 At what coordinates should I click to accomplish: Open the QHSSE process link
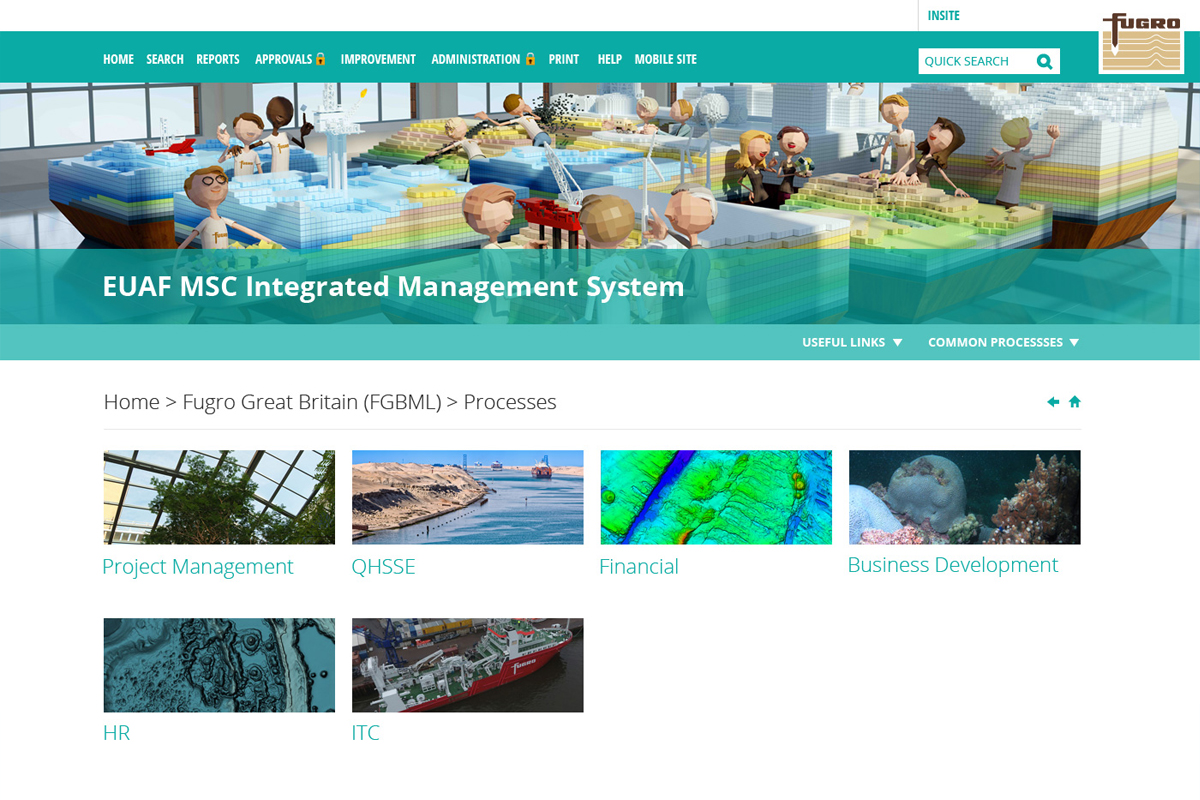click(x=383, y=567)
